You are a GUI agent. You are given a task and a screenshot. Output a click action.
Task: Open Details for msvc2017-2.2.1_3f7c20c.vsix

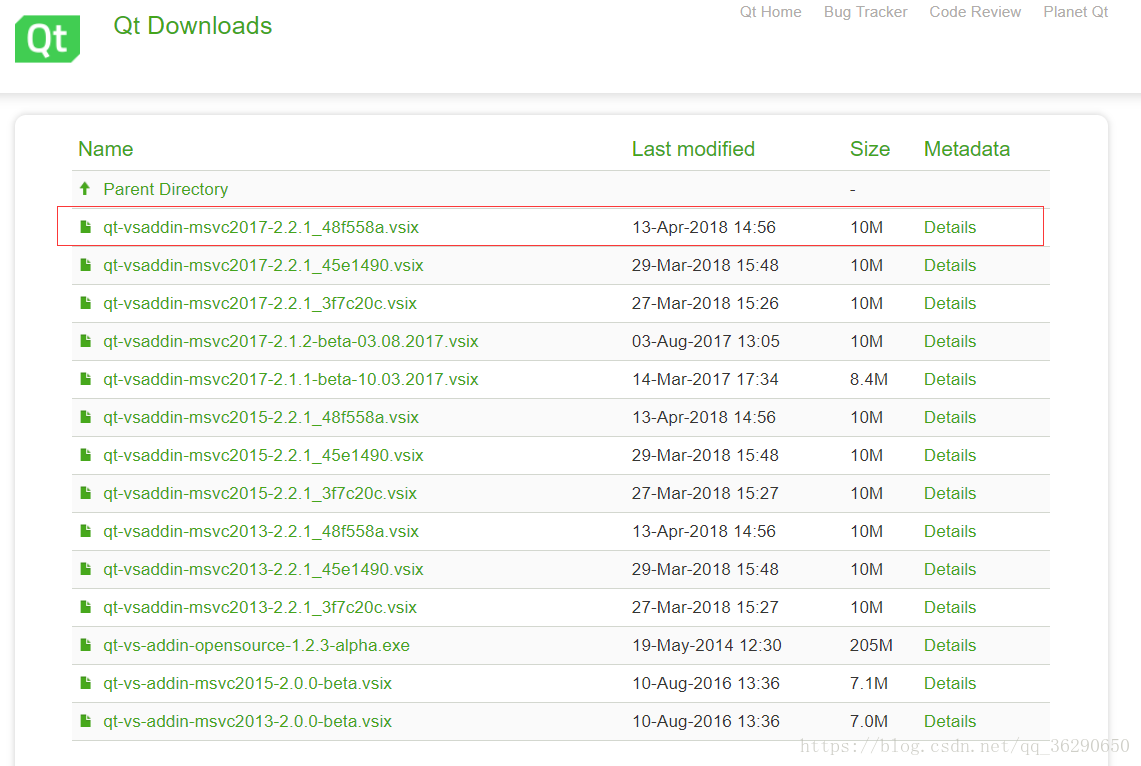[x=950, y=303]
